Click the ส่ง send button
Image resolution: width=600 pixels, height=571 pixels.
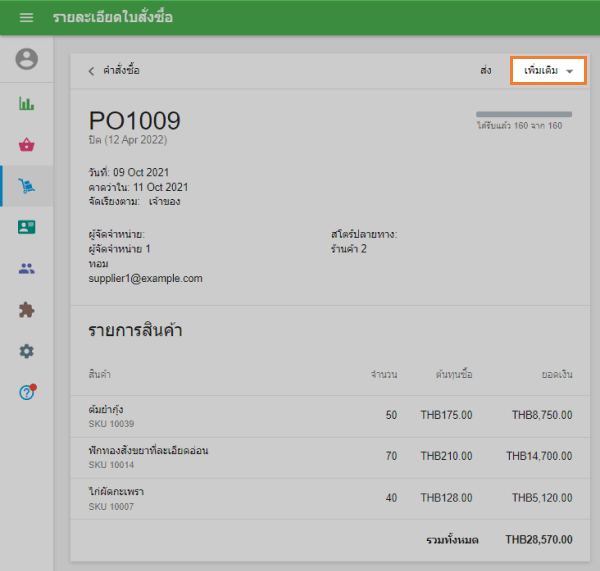point(486,71)
